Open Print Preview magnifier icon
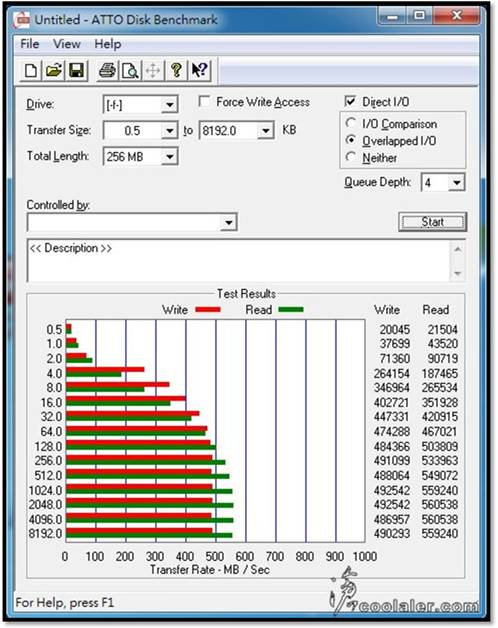Screen dimensions: 498x628 coord(130,71)
